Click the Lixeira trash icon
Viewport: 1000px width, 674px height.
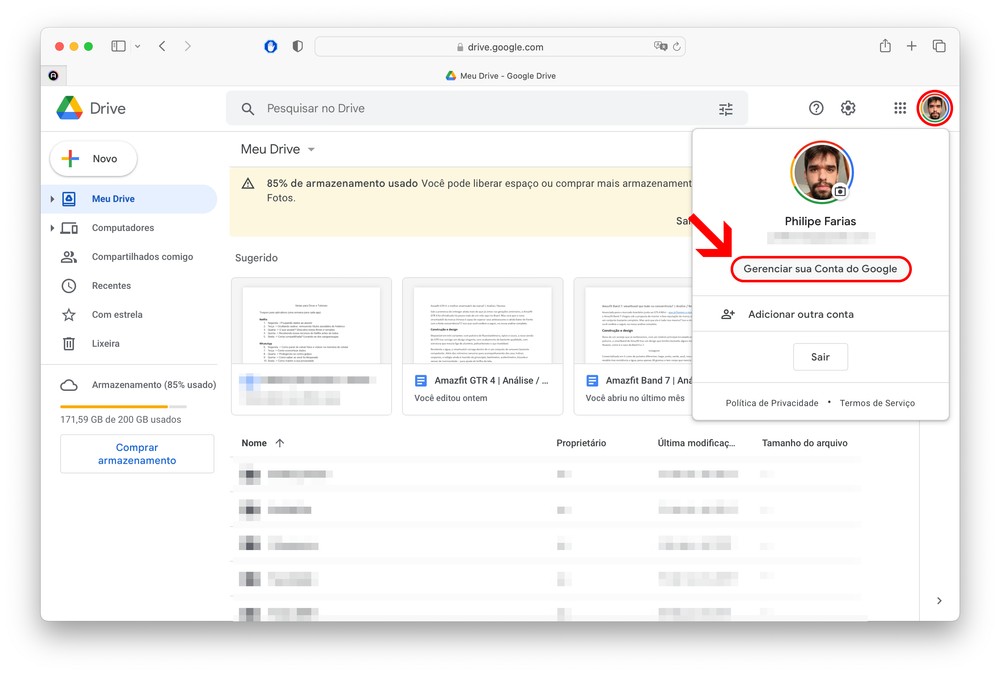(69, 344)
